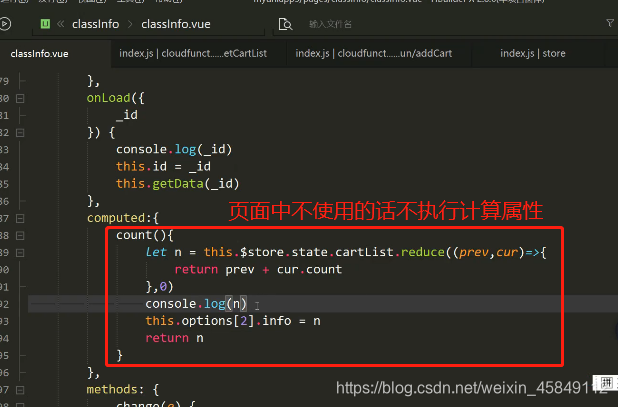This screenshot has width=618, height=407.
Task: Click the 'console.log(n)' line
Action: [x=196, y=304]
